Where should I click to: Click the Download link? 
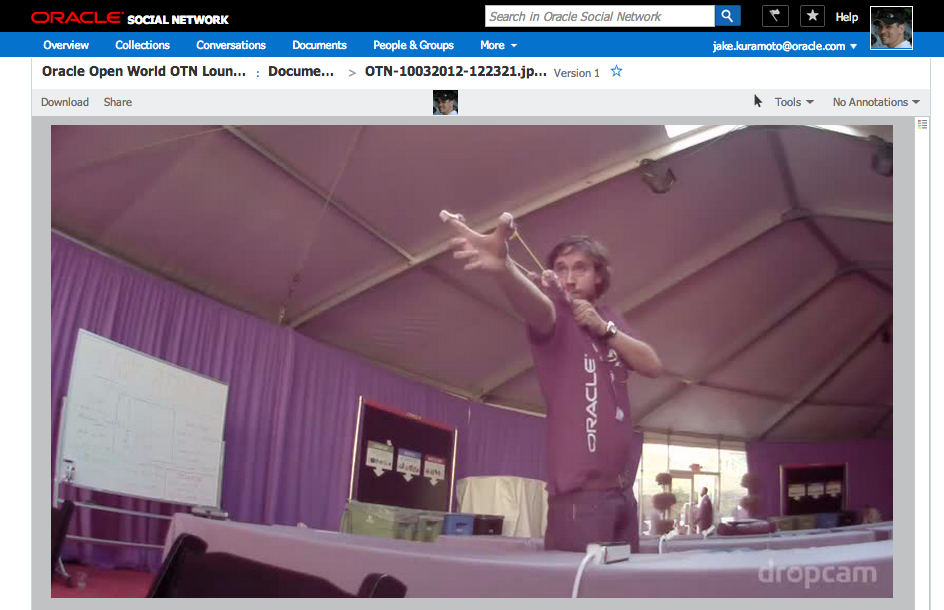pyautogui.click(x=65, y=102)
